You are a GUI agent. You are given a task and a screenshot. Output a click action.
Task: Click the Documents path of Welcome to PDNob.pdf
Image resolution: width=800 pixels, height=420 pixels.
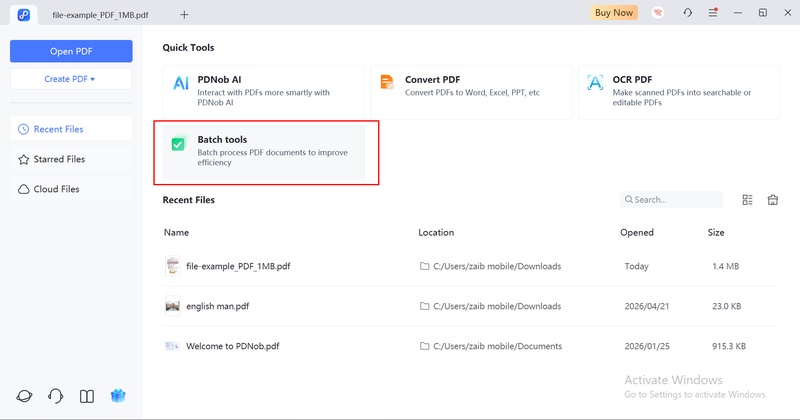tap(497, 346)
